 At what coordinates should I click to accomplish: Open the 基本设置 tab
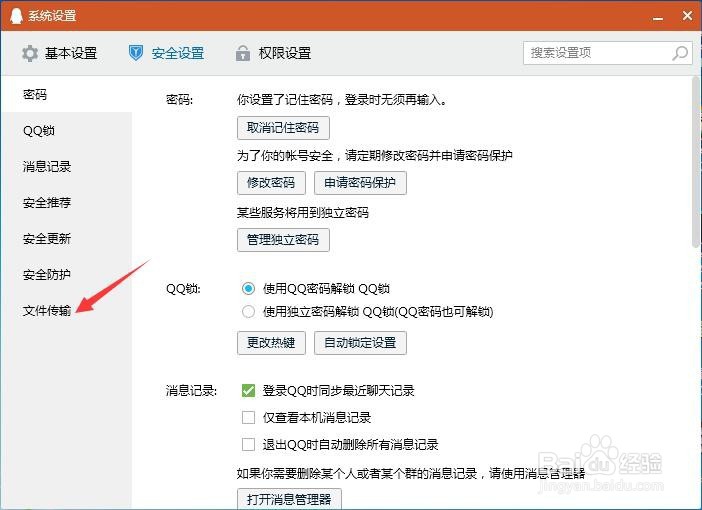tap(60, 53)
